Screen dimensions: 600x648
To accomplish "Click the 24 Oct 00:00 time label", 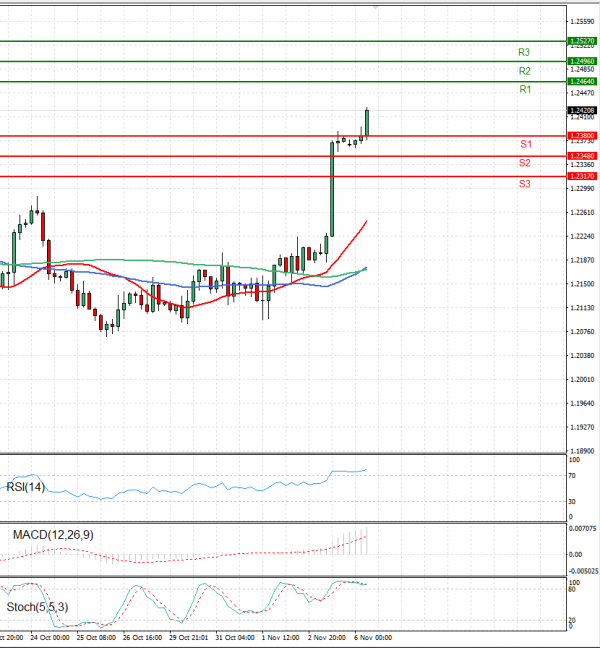I will point(50,638).
